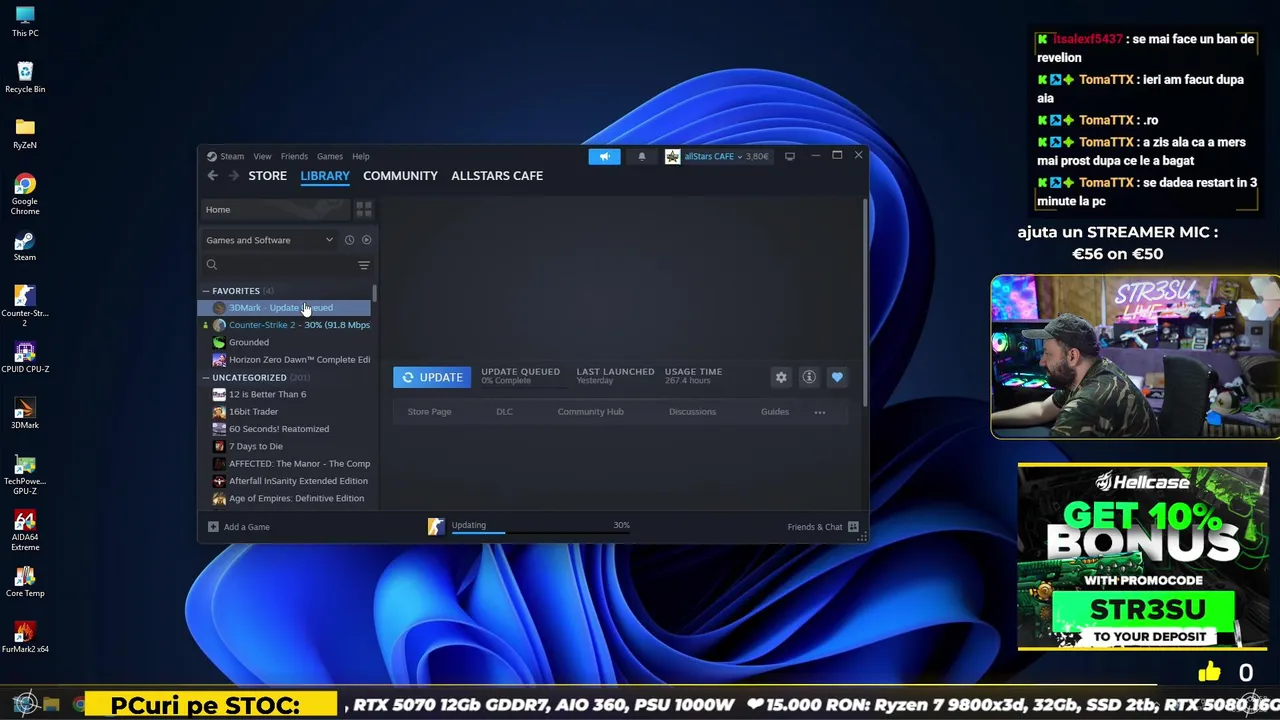Click the blue UPDATE button
This screenshot has height=720, width=1280.
(432, 377)
